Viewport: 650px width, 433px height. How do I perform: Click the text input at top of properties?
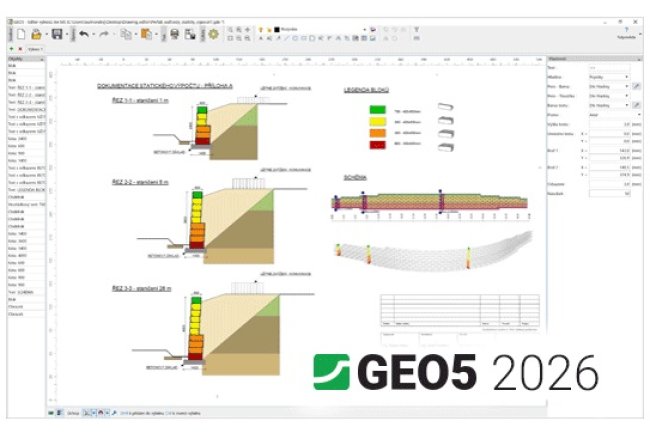(609, 68)
